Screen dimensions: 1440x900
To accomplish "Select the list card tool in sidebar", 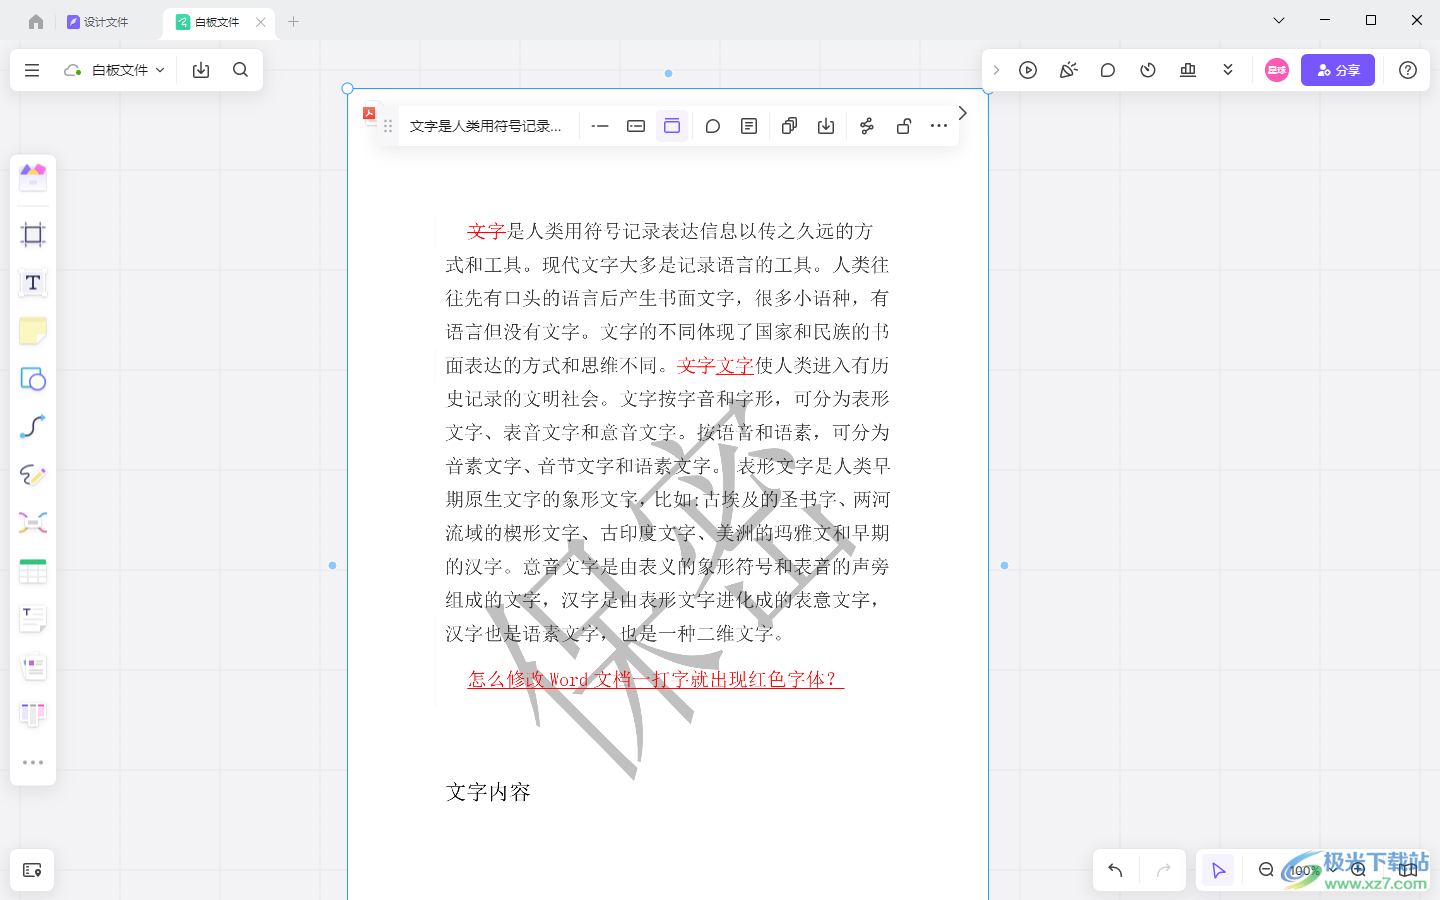I will [x=33, y=667].
